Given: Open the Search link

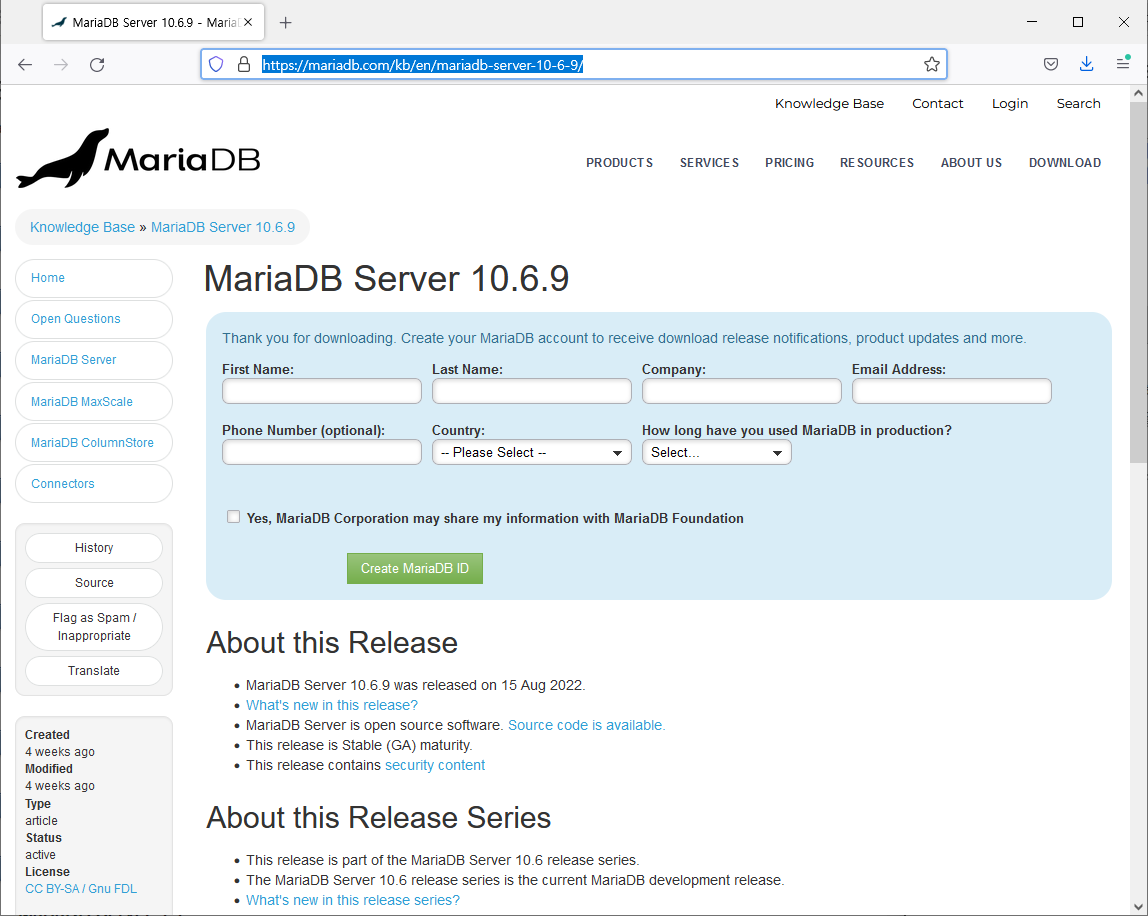Looking at the screenshot, I should point(1078,103).
